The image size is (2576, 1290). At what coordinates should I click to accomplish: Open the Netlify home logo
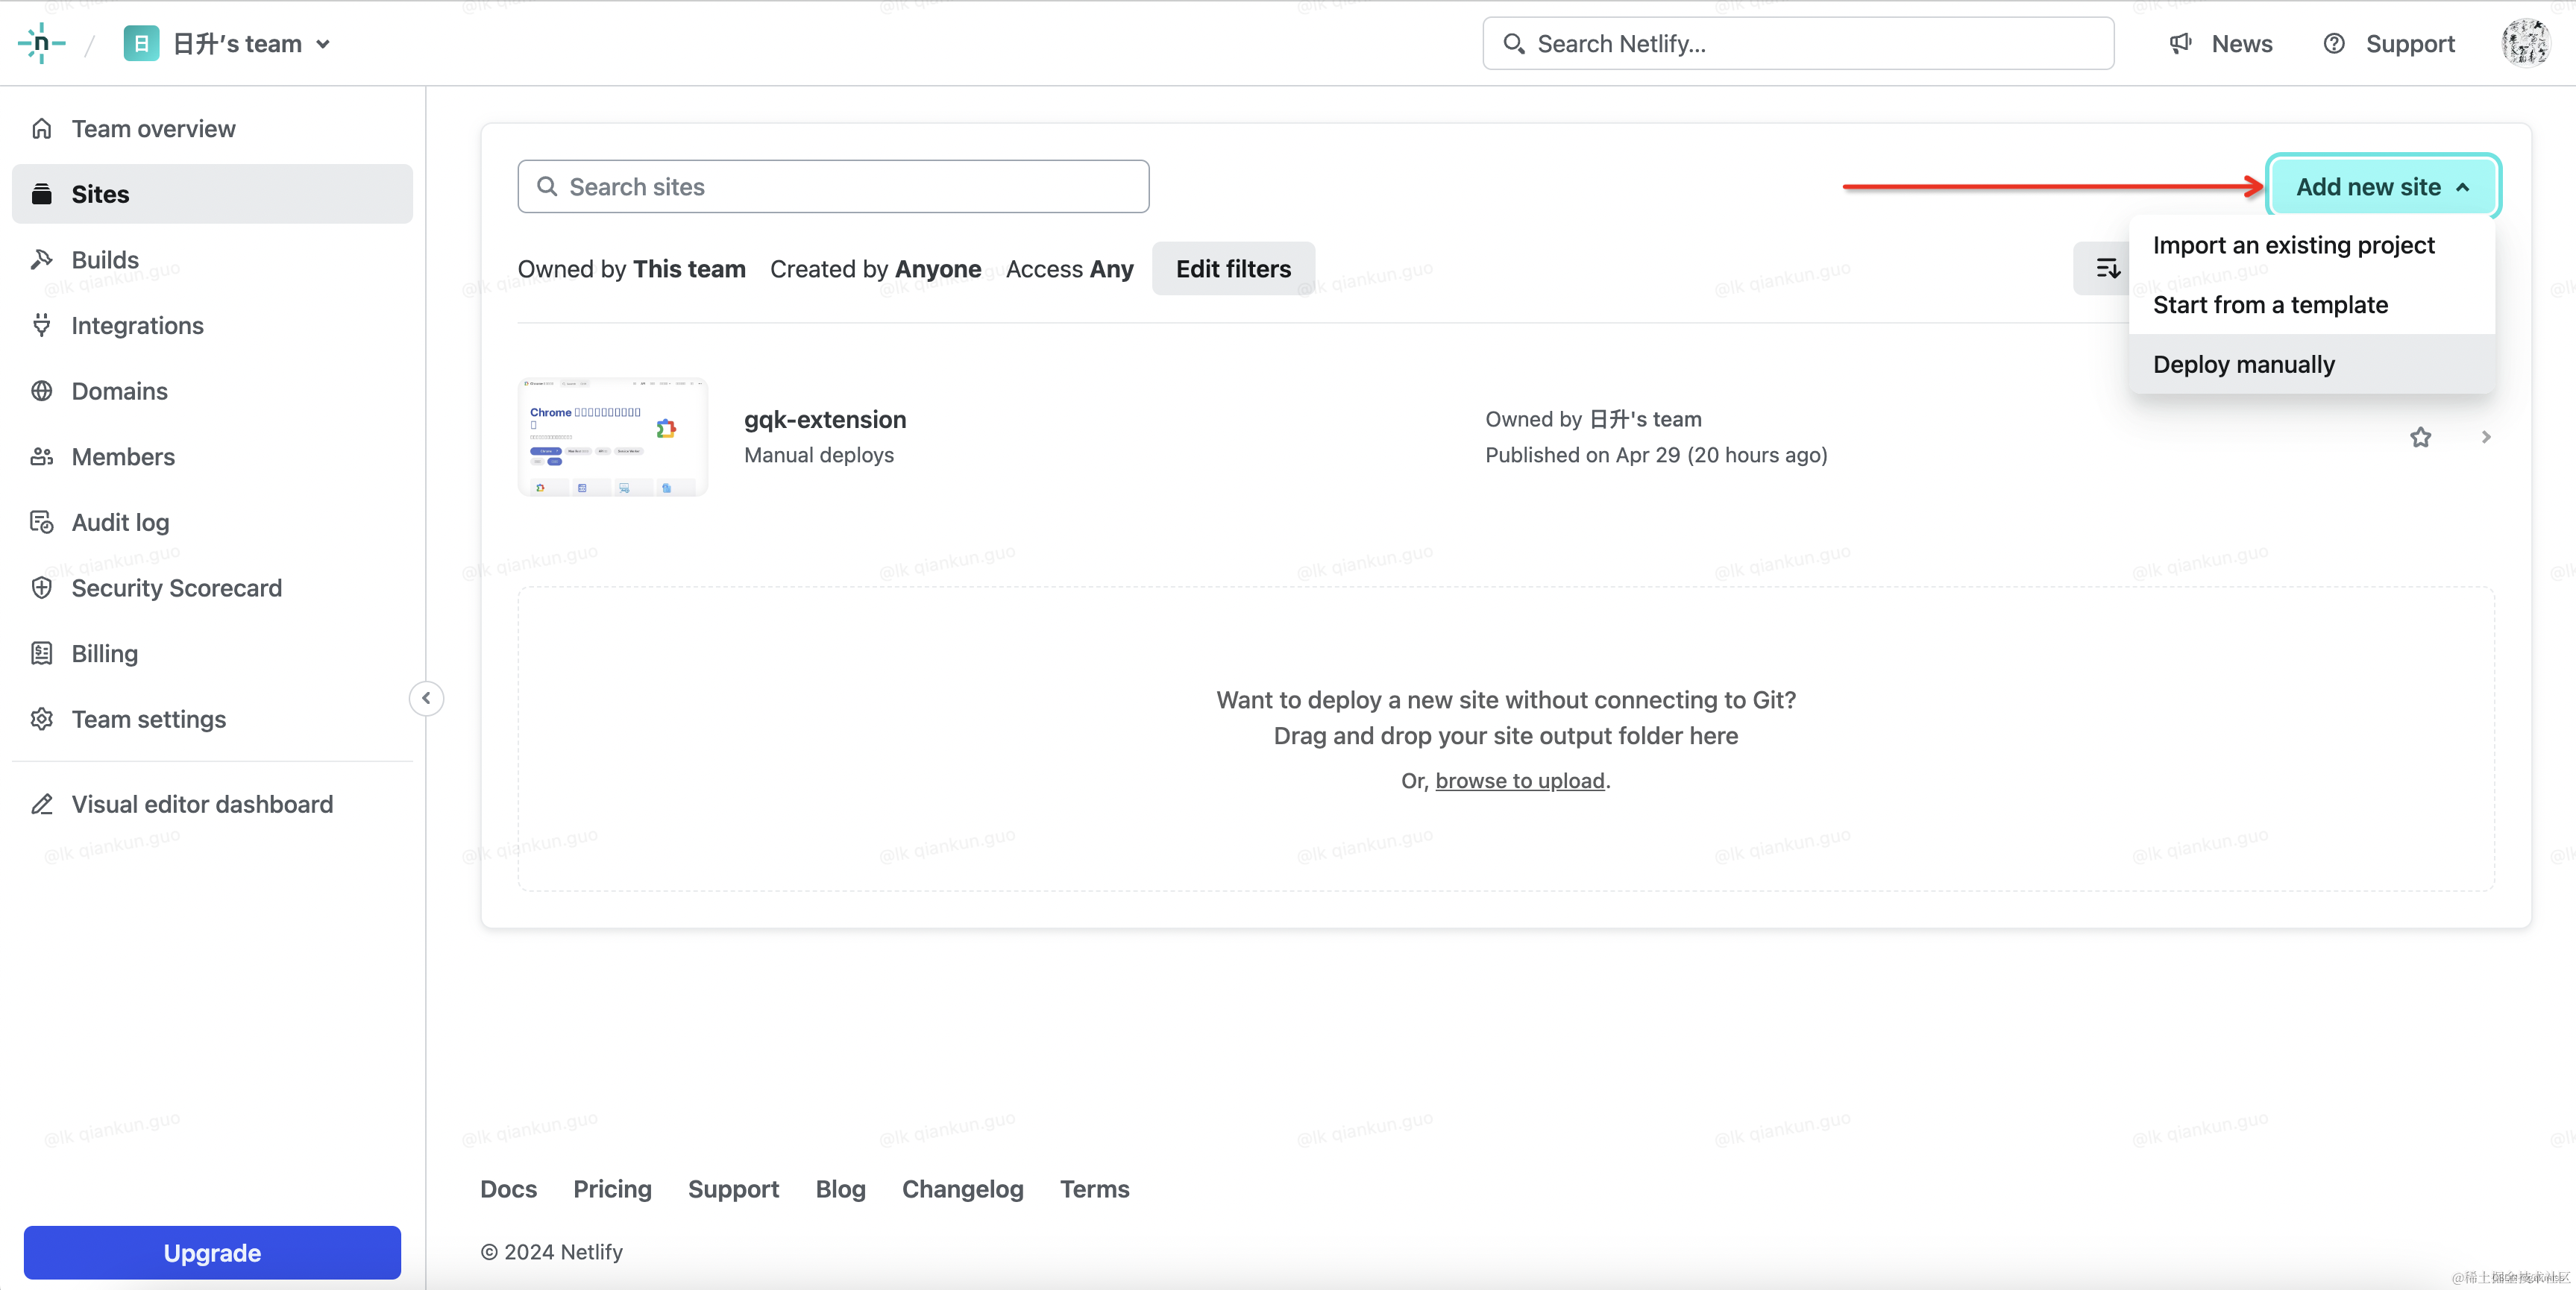click(42, 43)
